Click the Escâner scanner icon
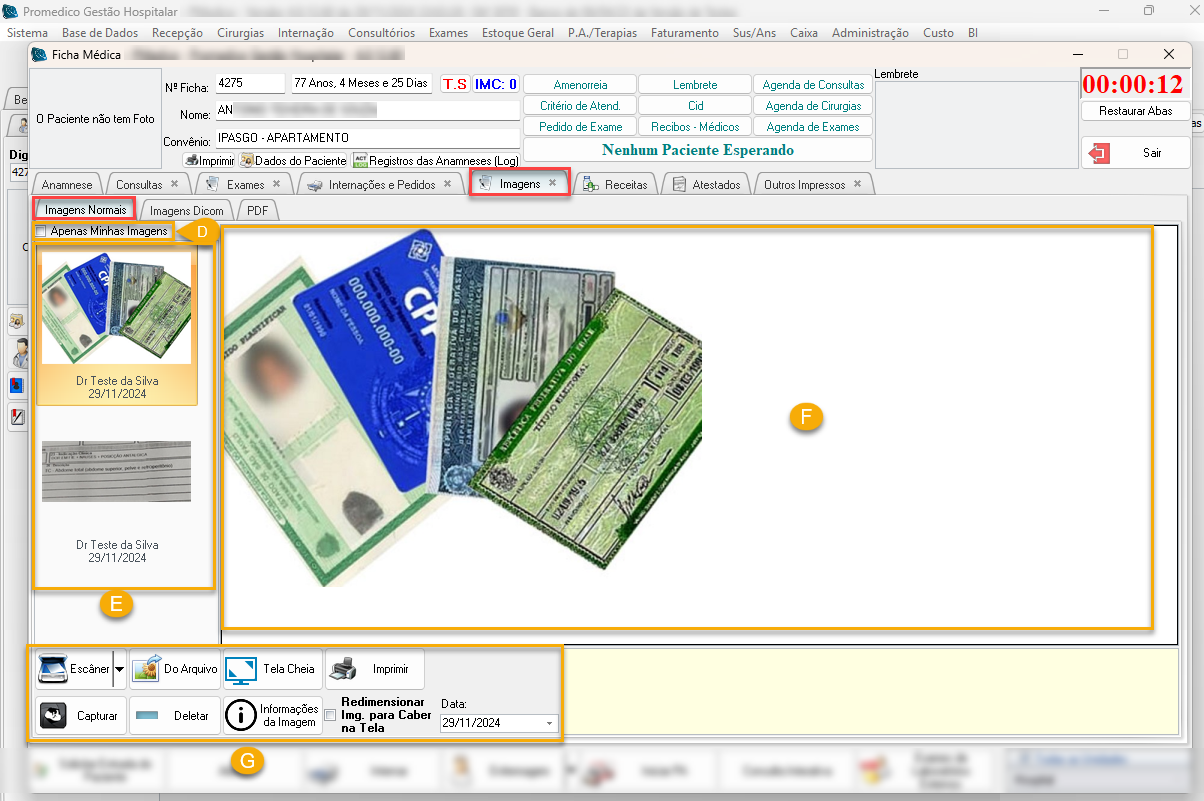 (x=53, y=669)
